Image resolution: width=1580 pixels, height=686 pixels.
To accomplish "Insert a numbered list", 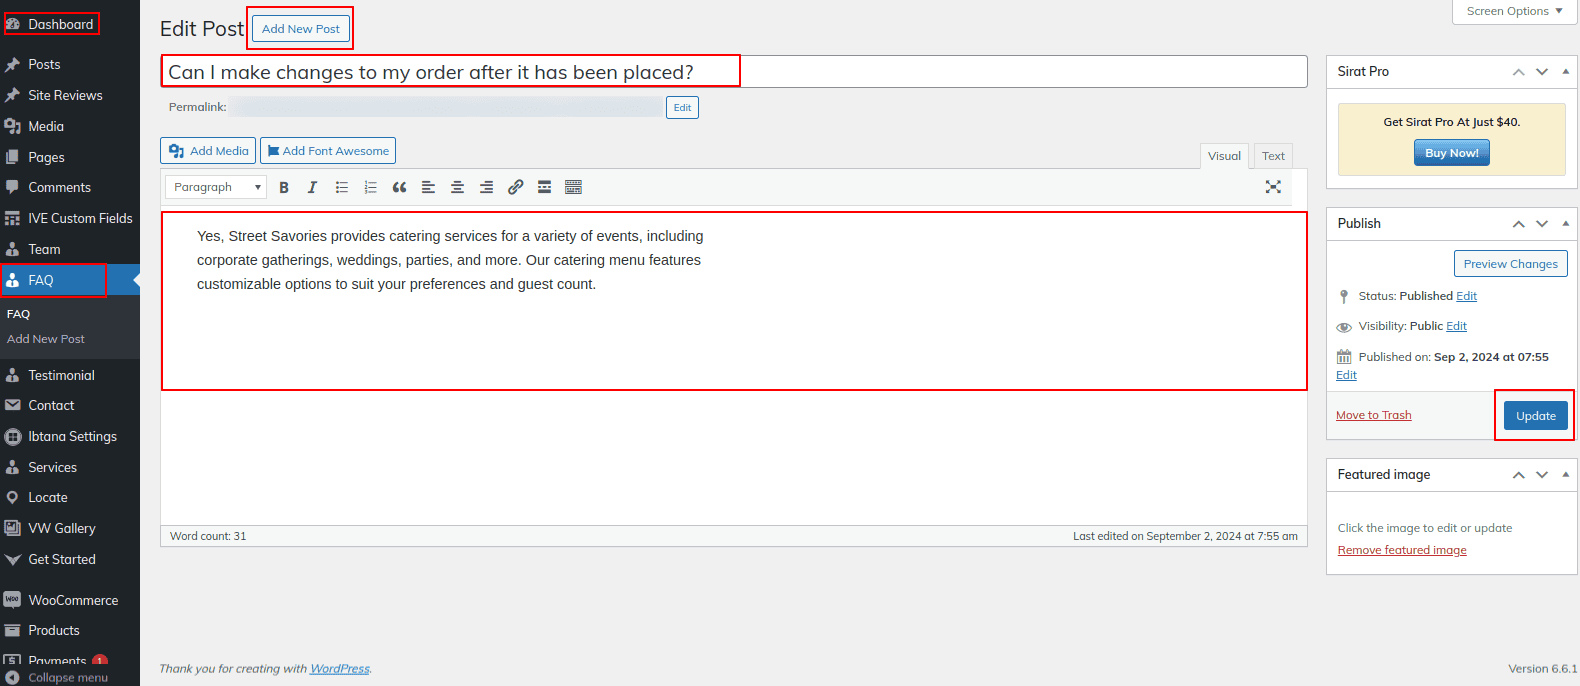I will pos(371,187).
